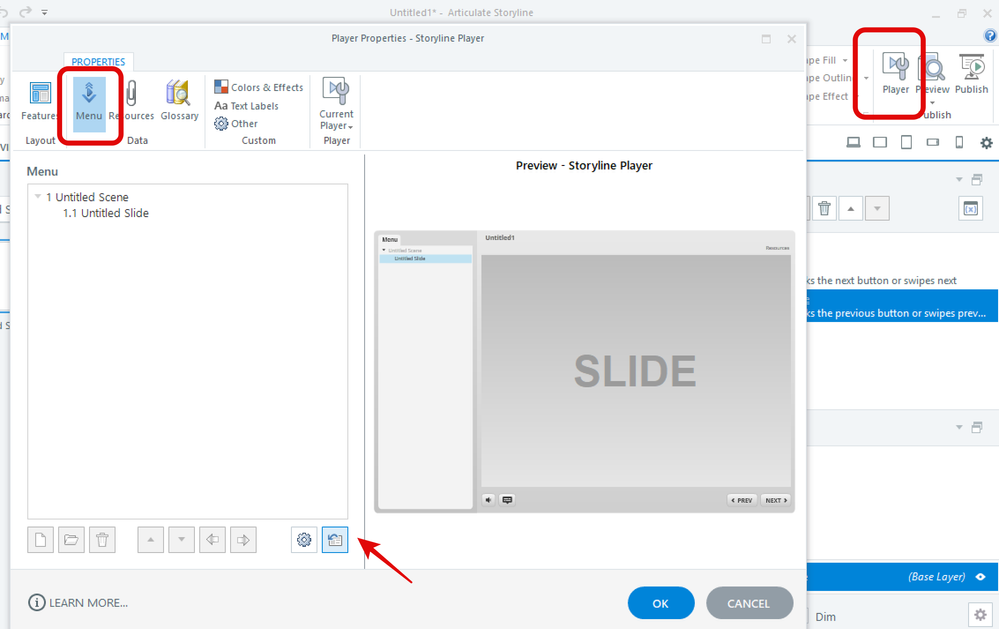Undock the Slide Layers panel
999x629 pixels.
click(x=977, y=427)
